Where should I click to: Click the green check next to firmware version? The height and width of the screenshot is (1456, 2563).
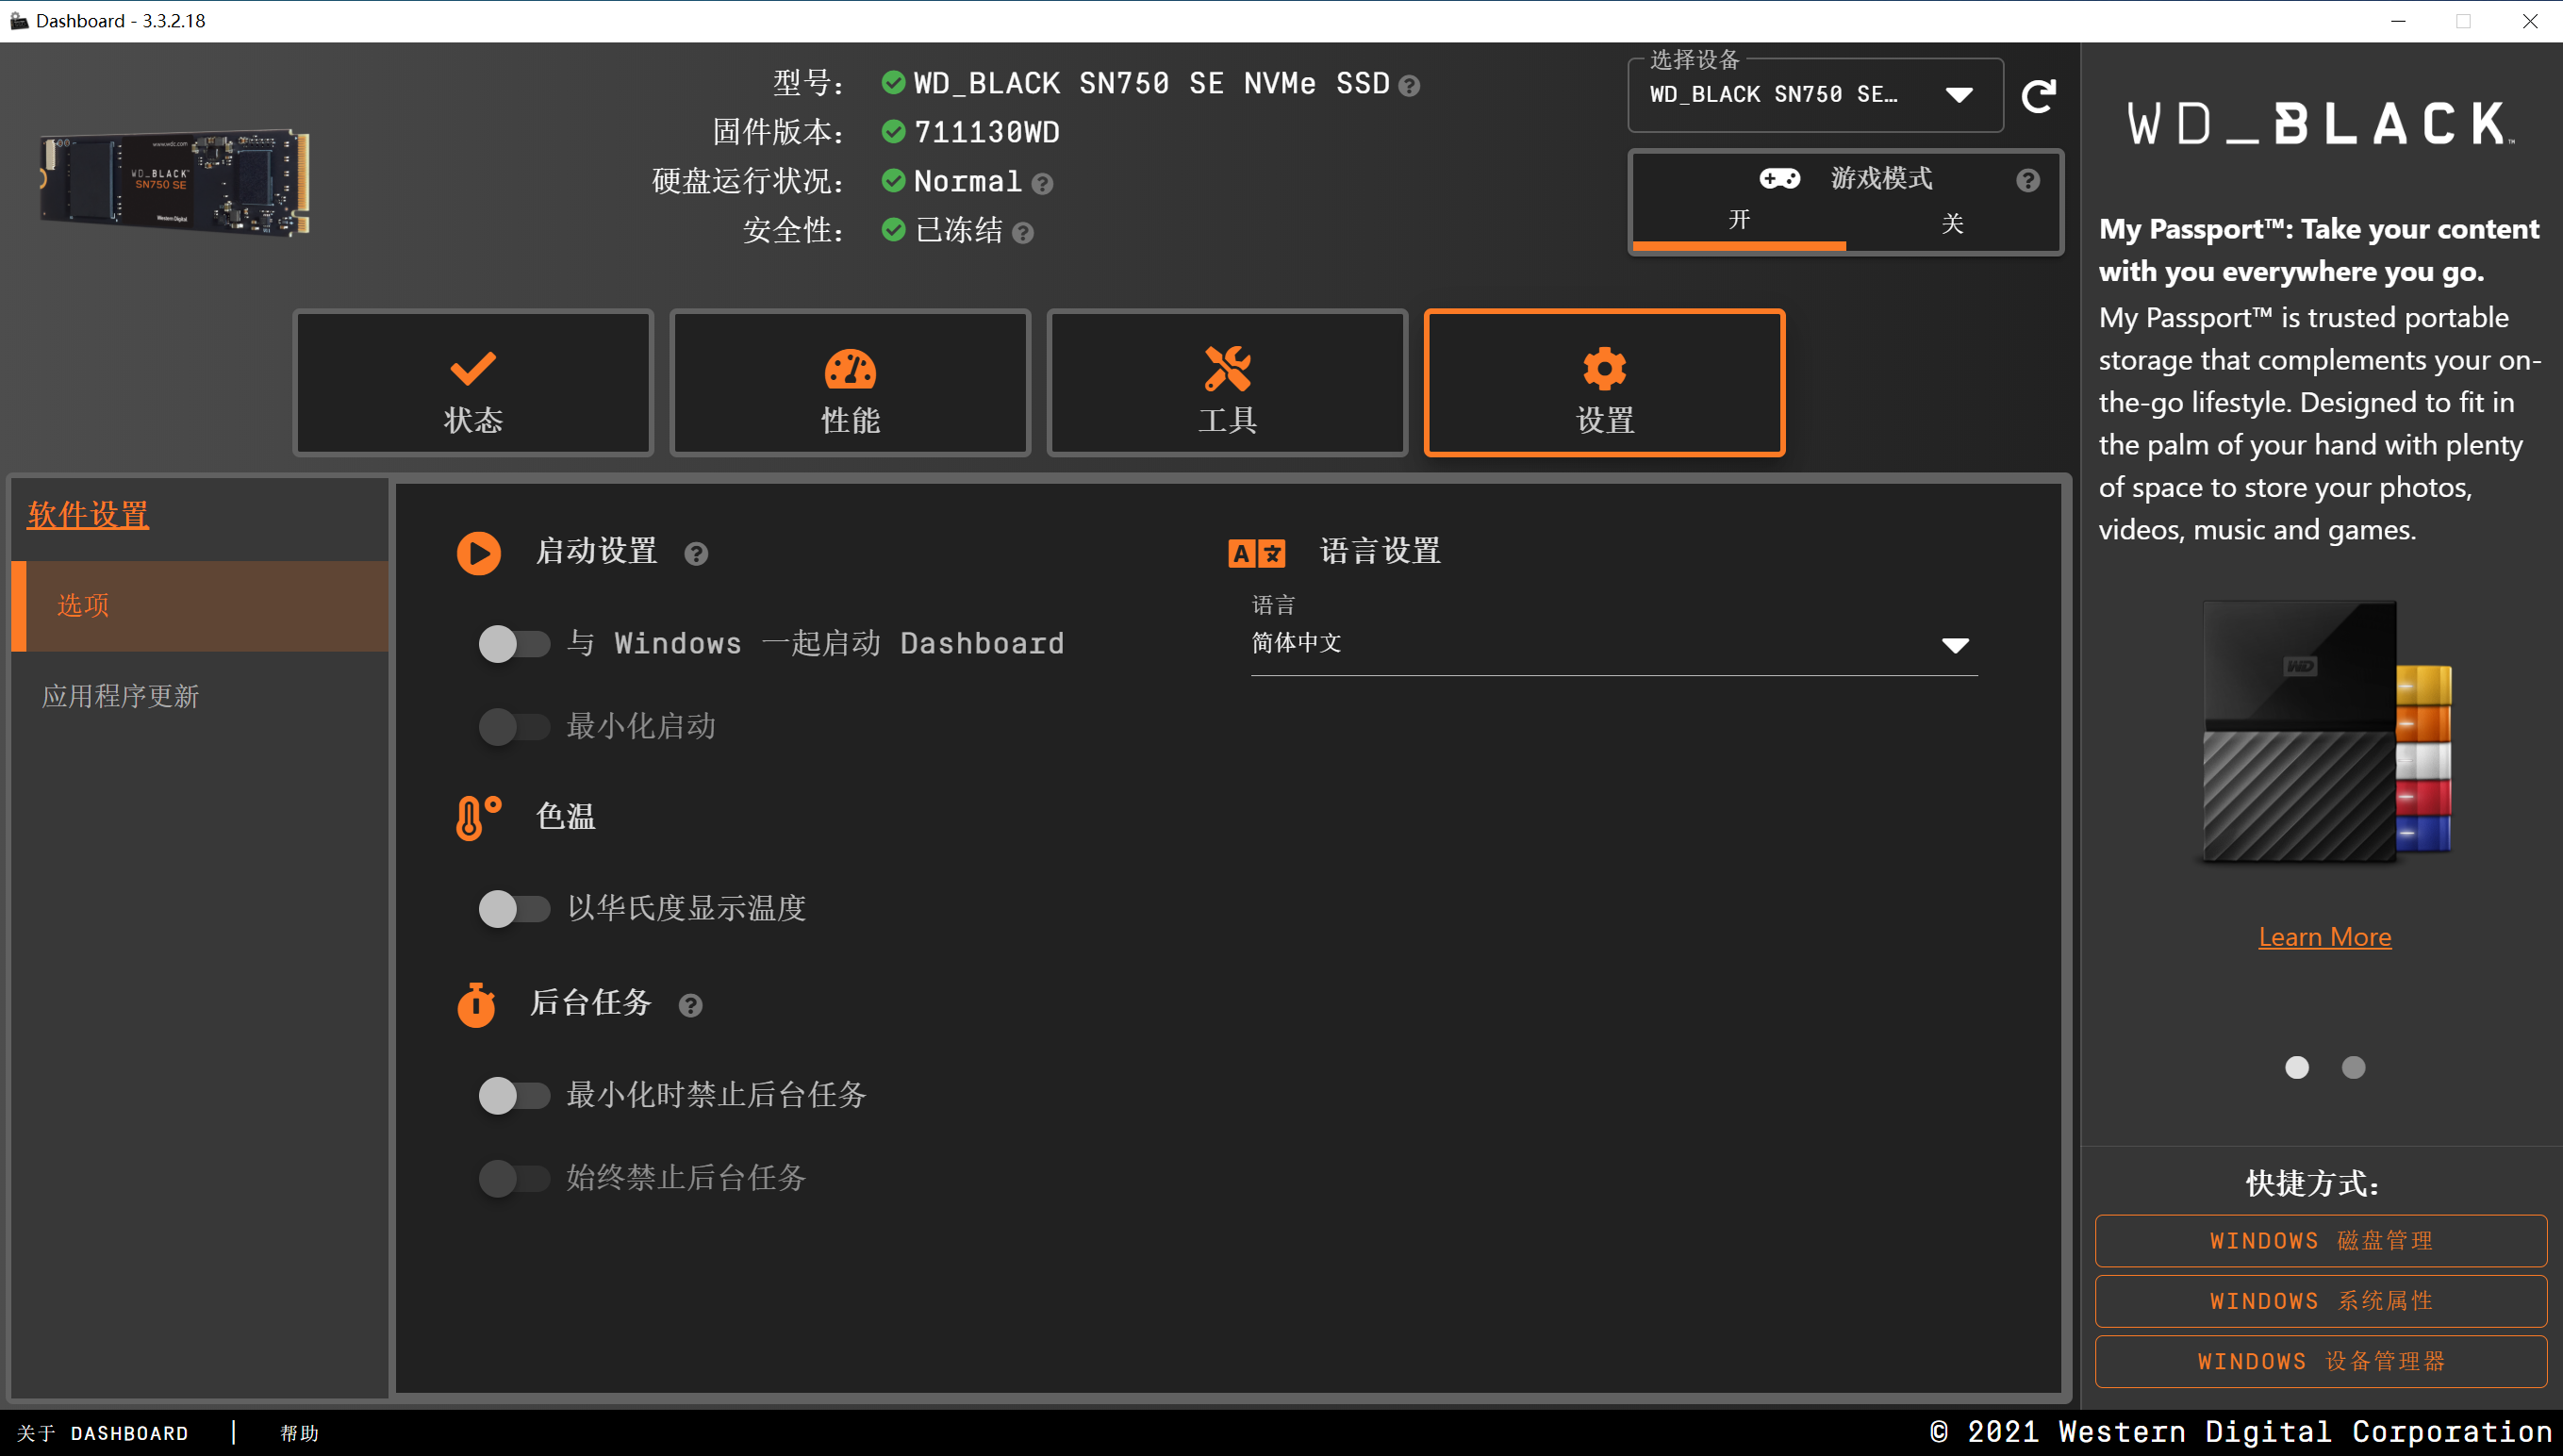(893, 131)
